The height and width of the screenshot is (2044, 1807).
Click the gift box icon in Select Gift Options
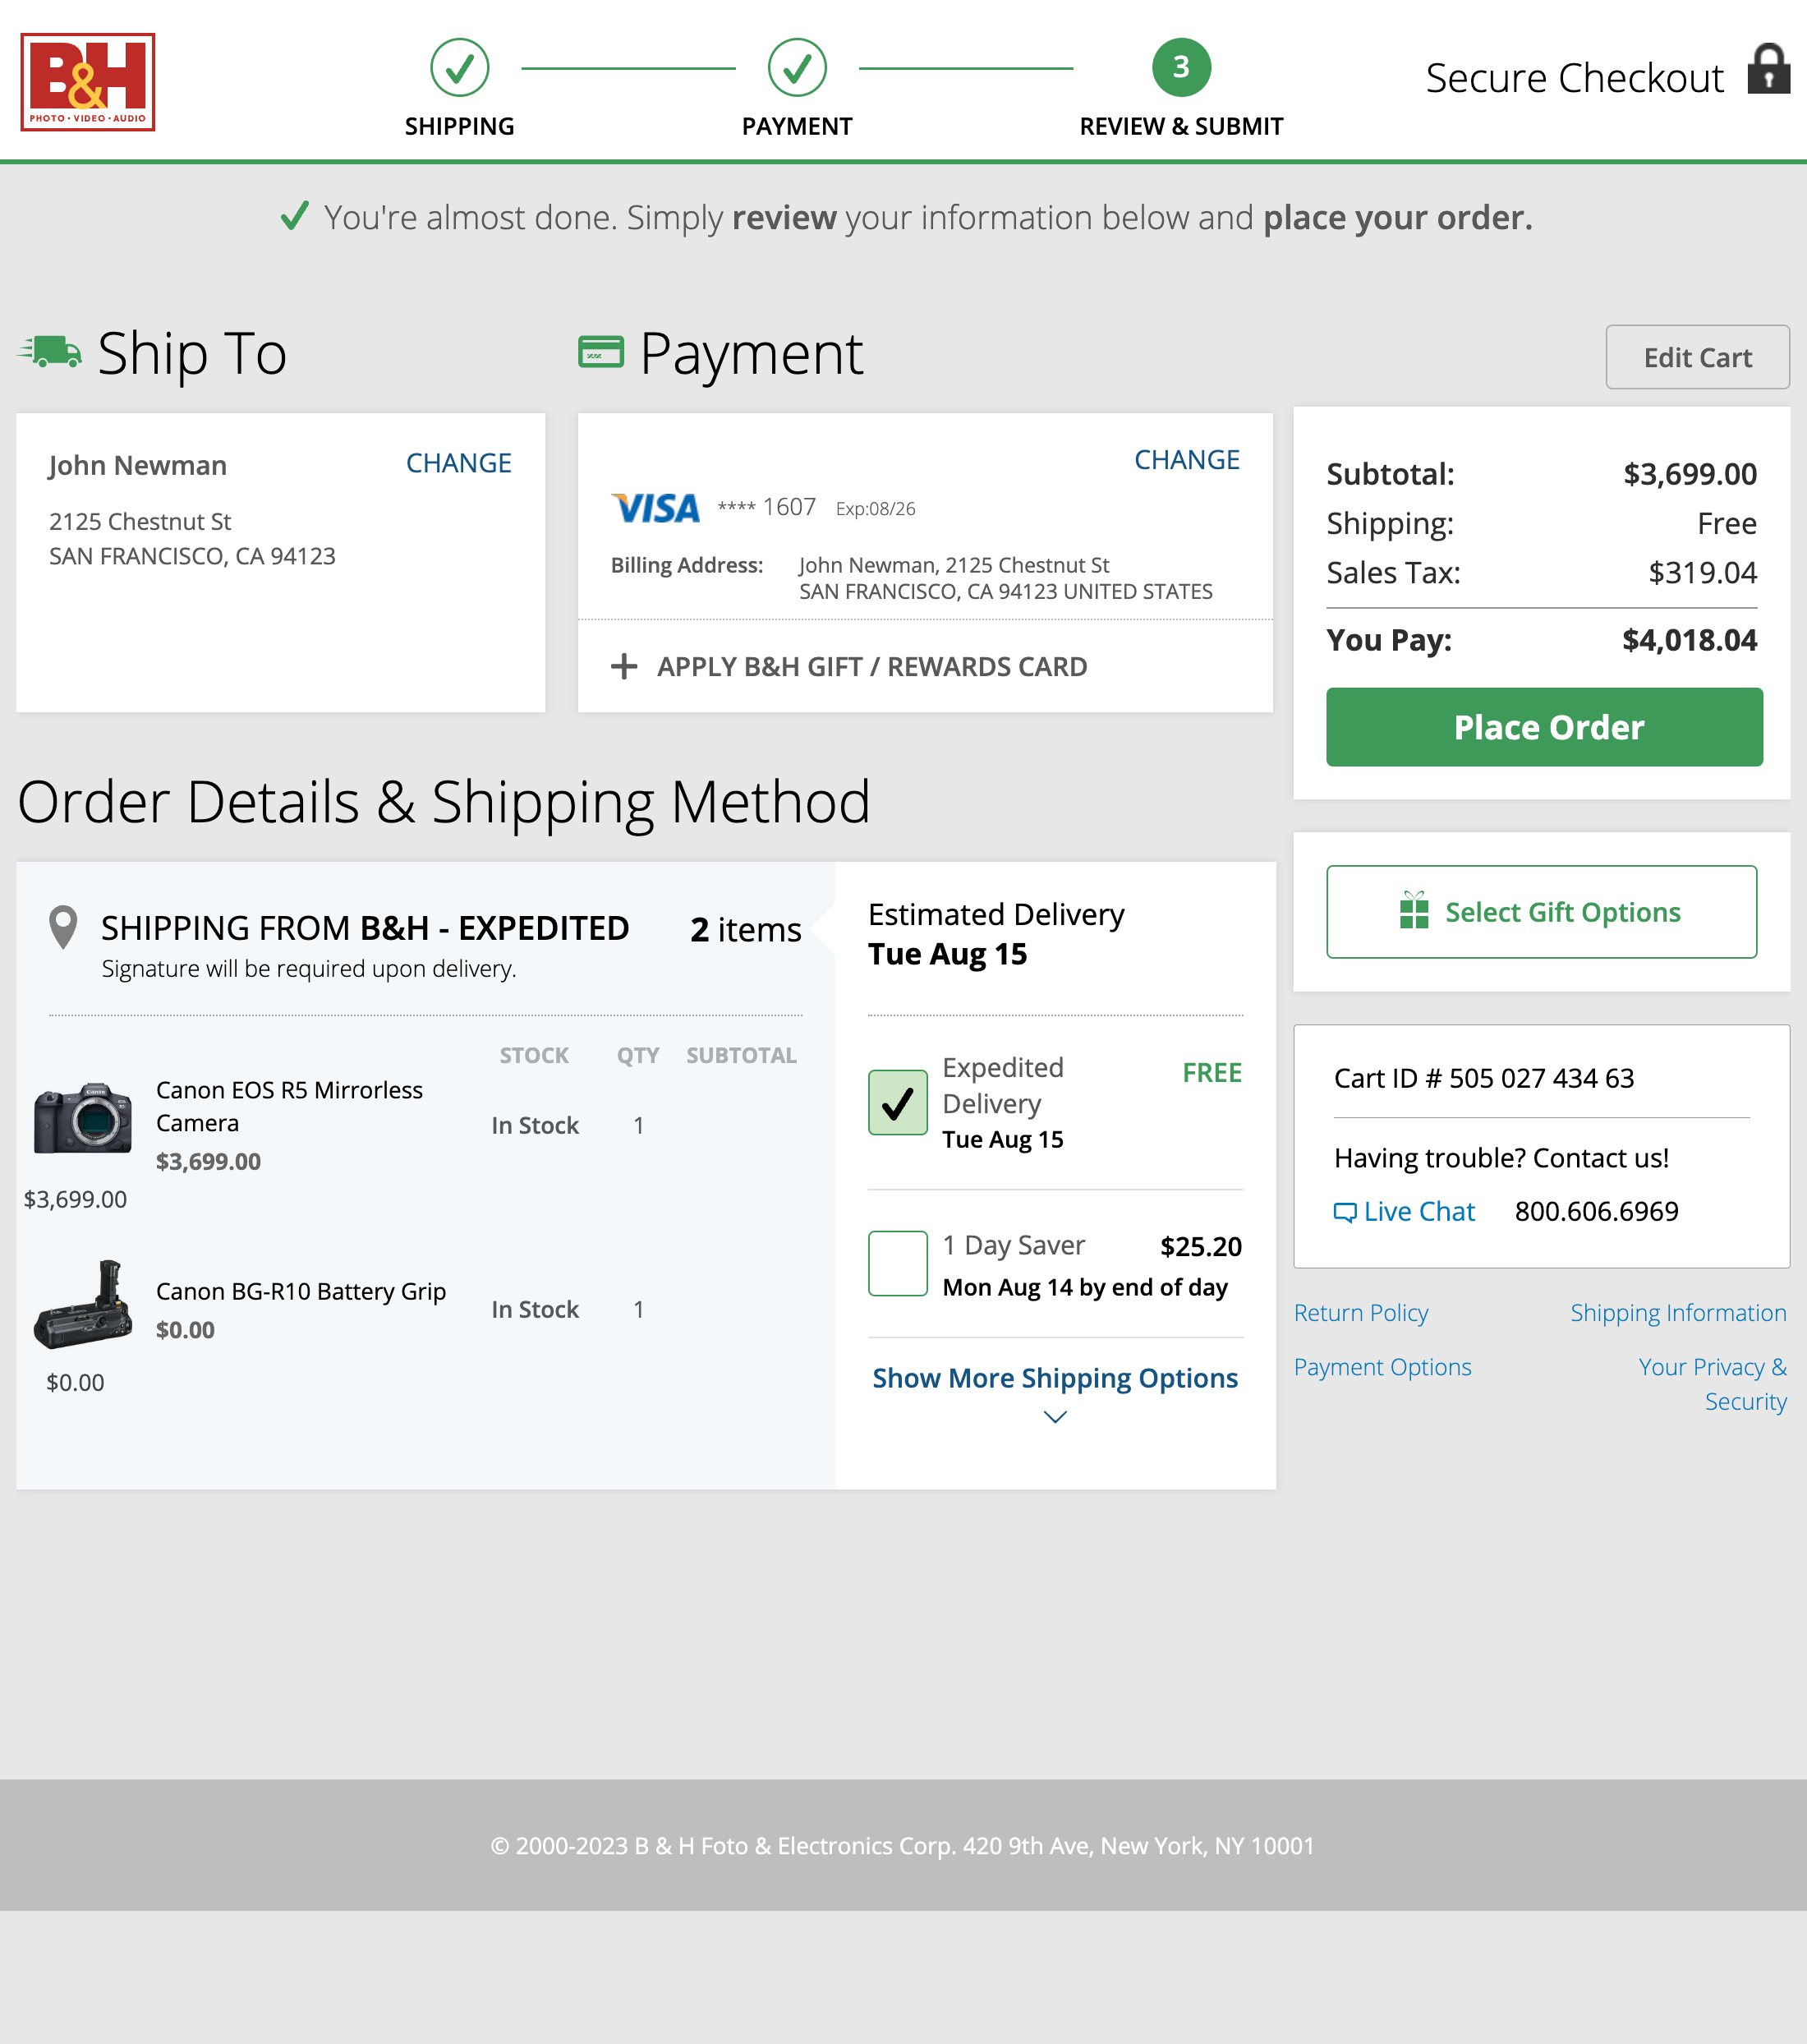pyautogui.click(x=1414, y=911)
